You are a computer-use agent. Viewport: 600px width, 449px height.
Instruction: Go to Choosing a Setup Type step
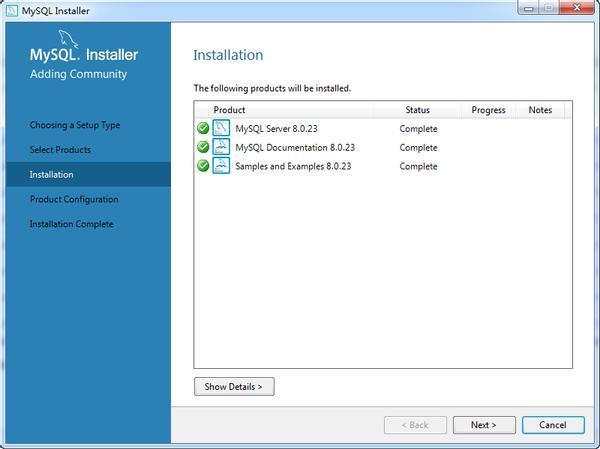coord(75,125)
